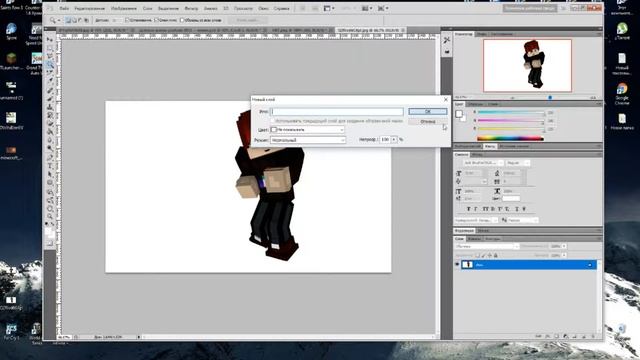Open the Изображение menu
Viewport: 640px width, 360px height.
[x=124, y=8]
